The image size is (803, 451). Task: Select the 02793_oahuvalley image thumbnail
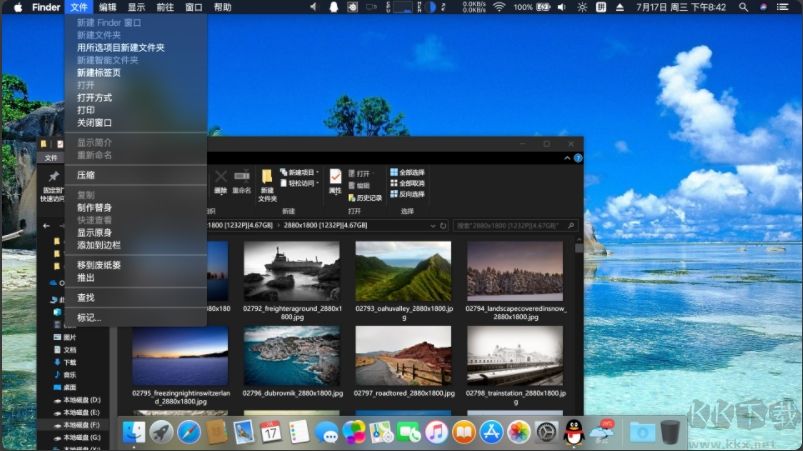[x=403, y=271]
